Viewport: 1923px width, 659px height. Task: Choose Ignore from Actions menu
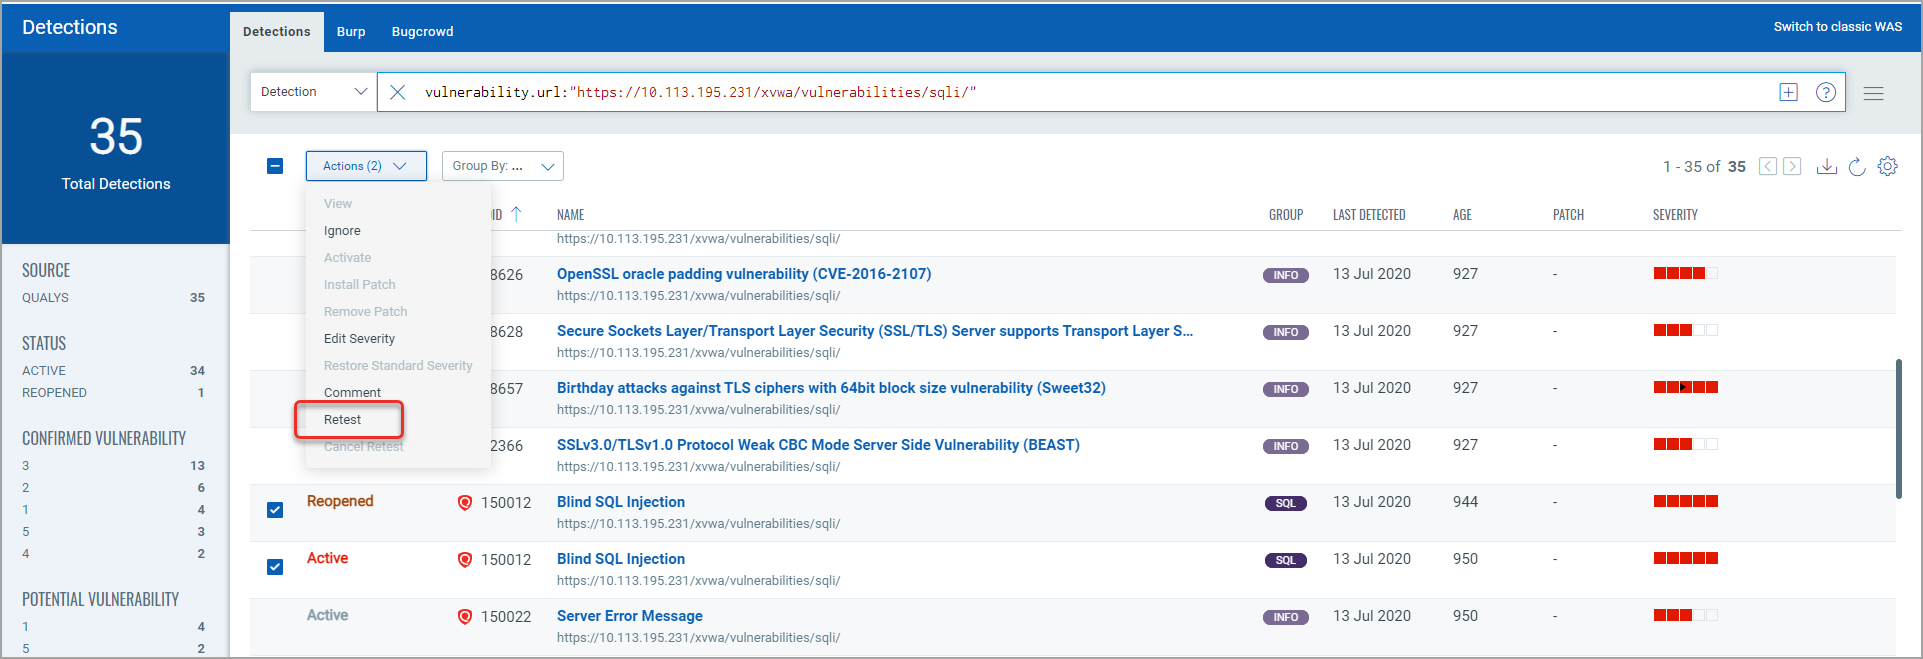pyautogui.click(x=342, y=231)
